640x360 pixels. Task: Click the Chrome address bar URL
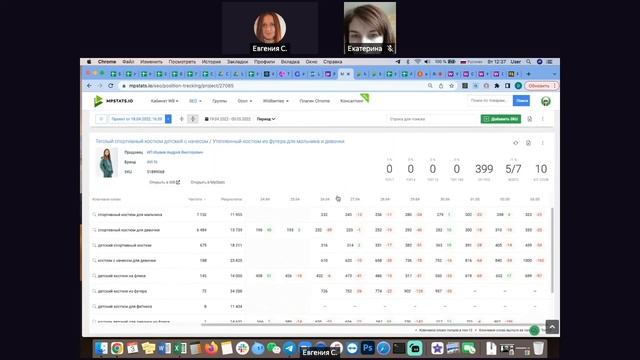click(181, 86)
